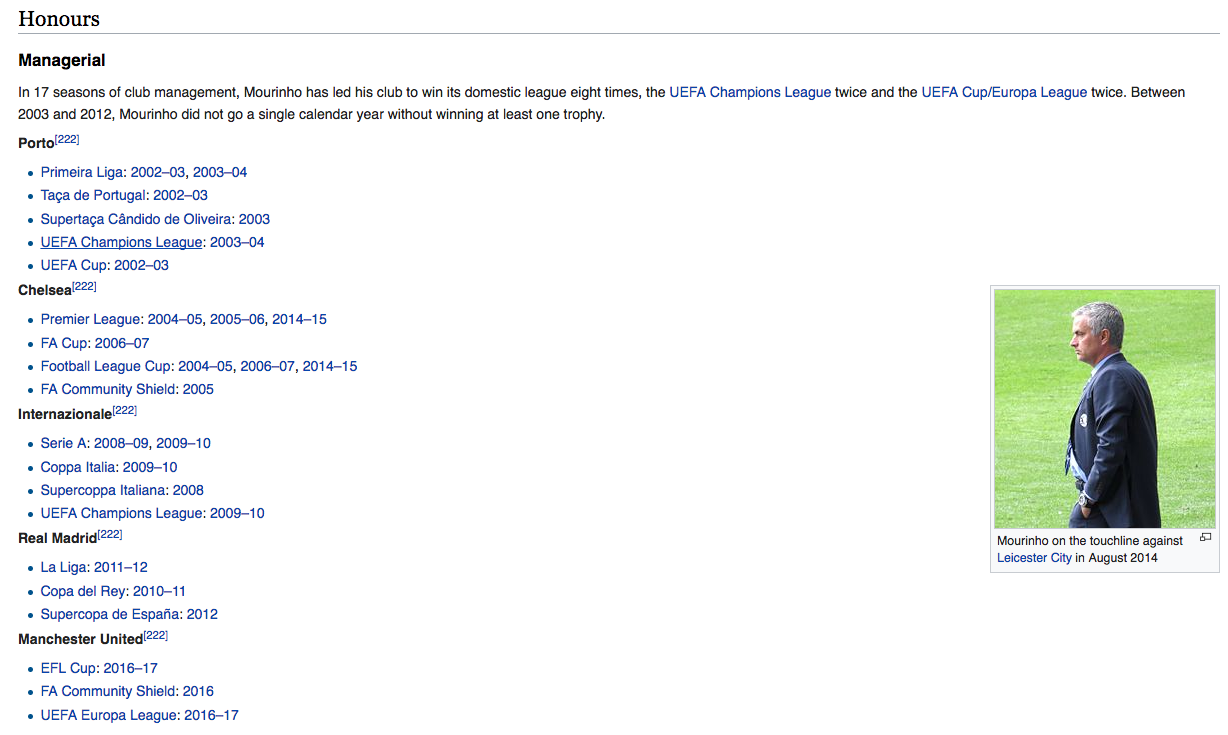This screenshot has height=735, width=1228.
Task: Open FA Community Shield 2016 link
Action: [198, 691]
